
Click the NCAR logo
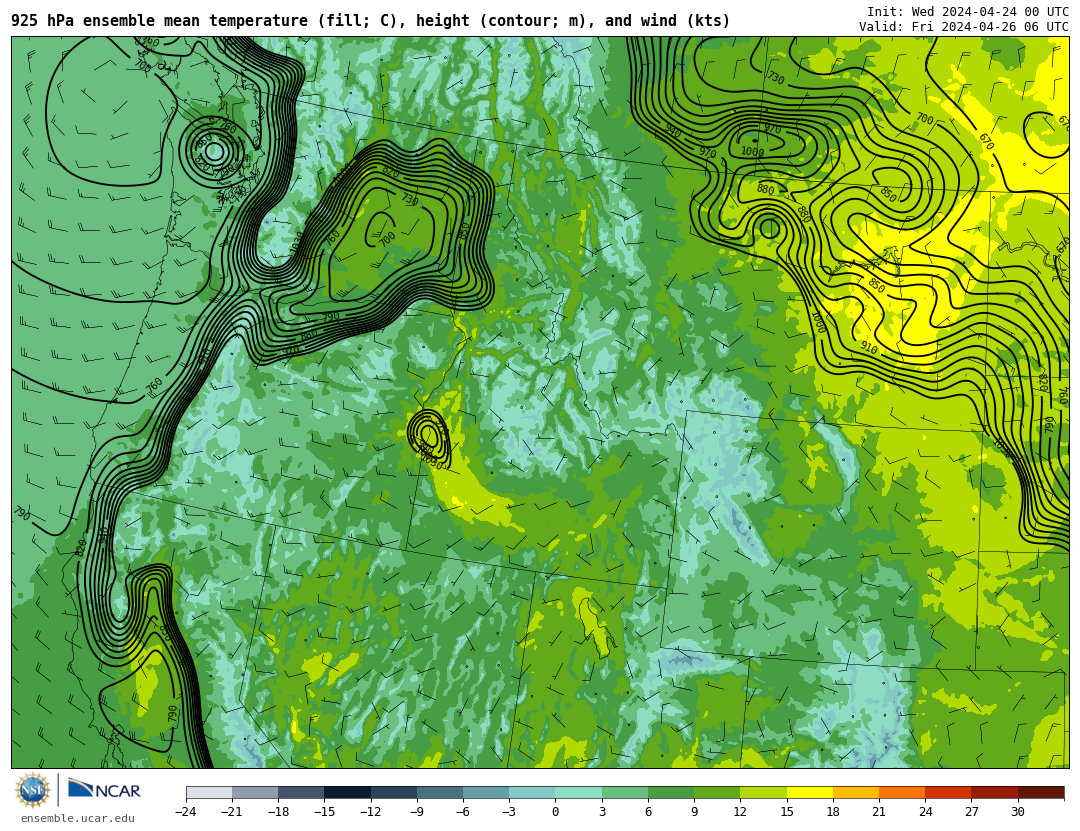(104, 790)
